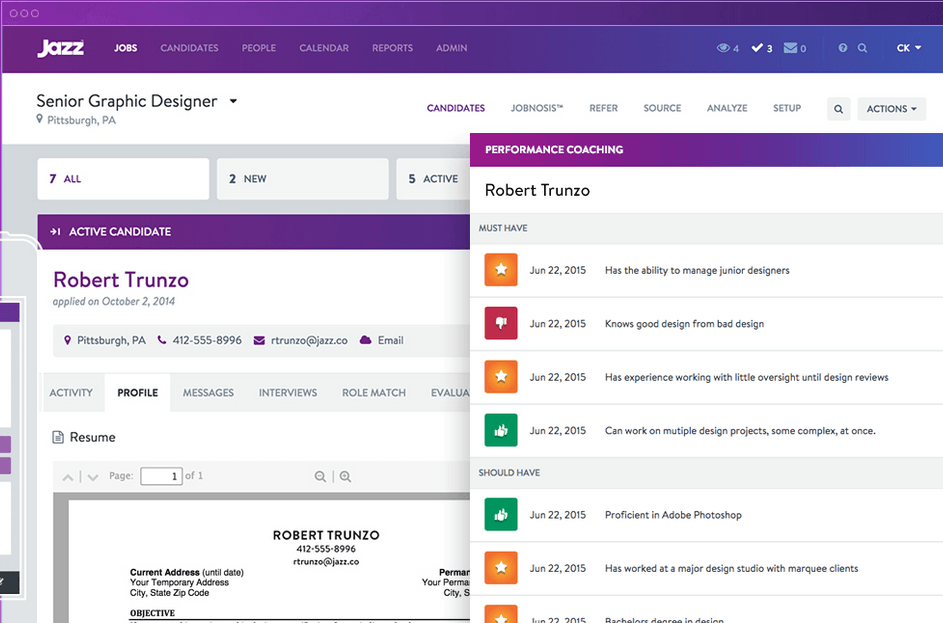Go to previous resume page arrow

coord(68,477)
